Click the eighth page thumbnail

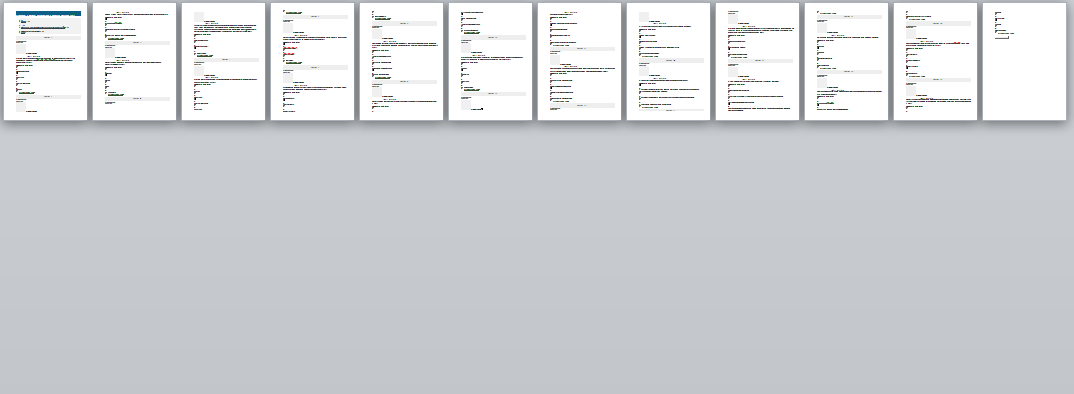[x=669, y=62]
